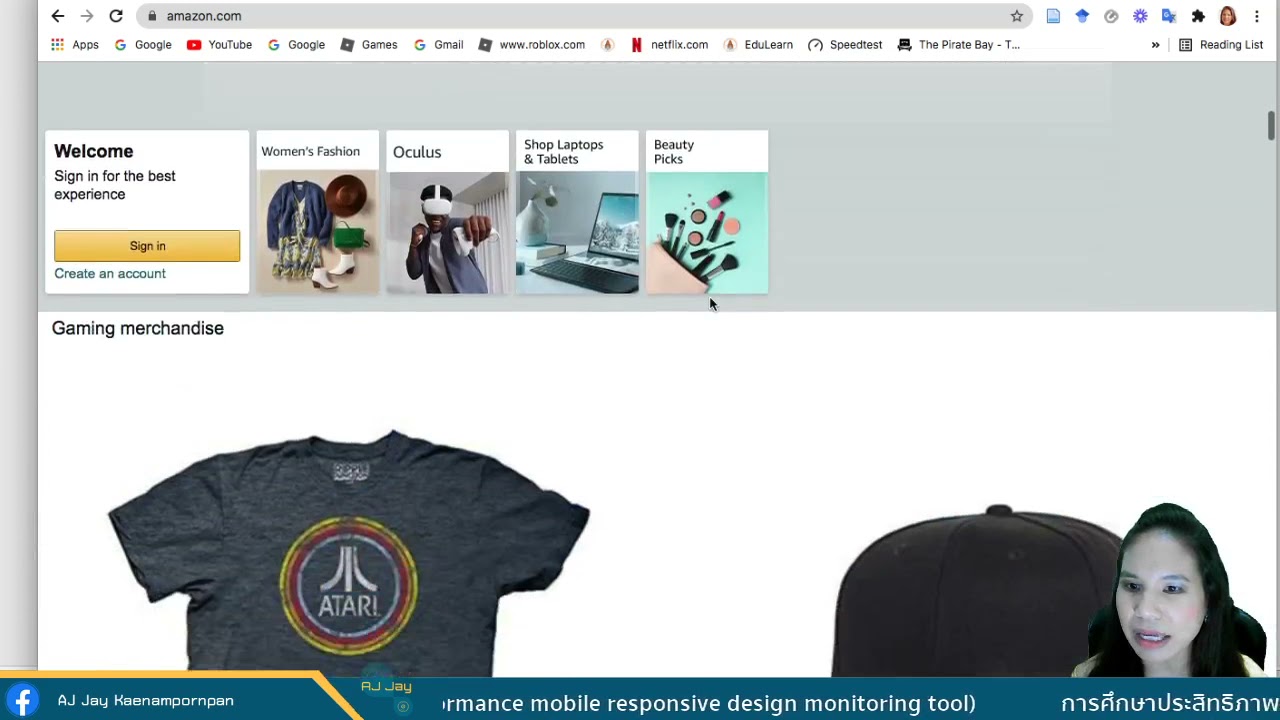Viewport: 1280px width, 720px height.
Task: Open the EduLearn bookmark
Action: 758,45
